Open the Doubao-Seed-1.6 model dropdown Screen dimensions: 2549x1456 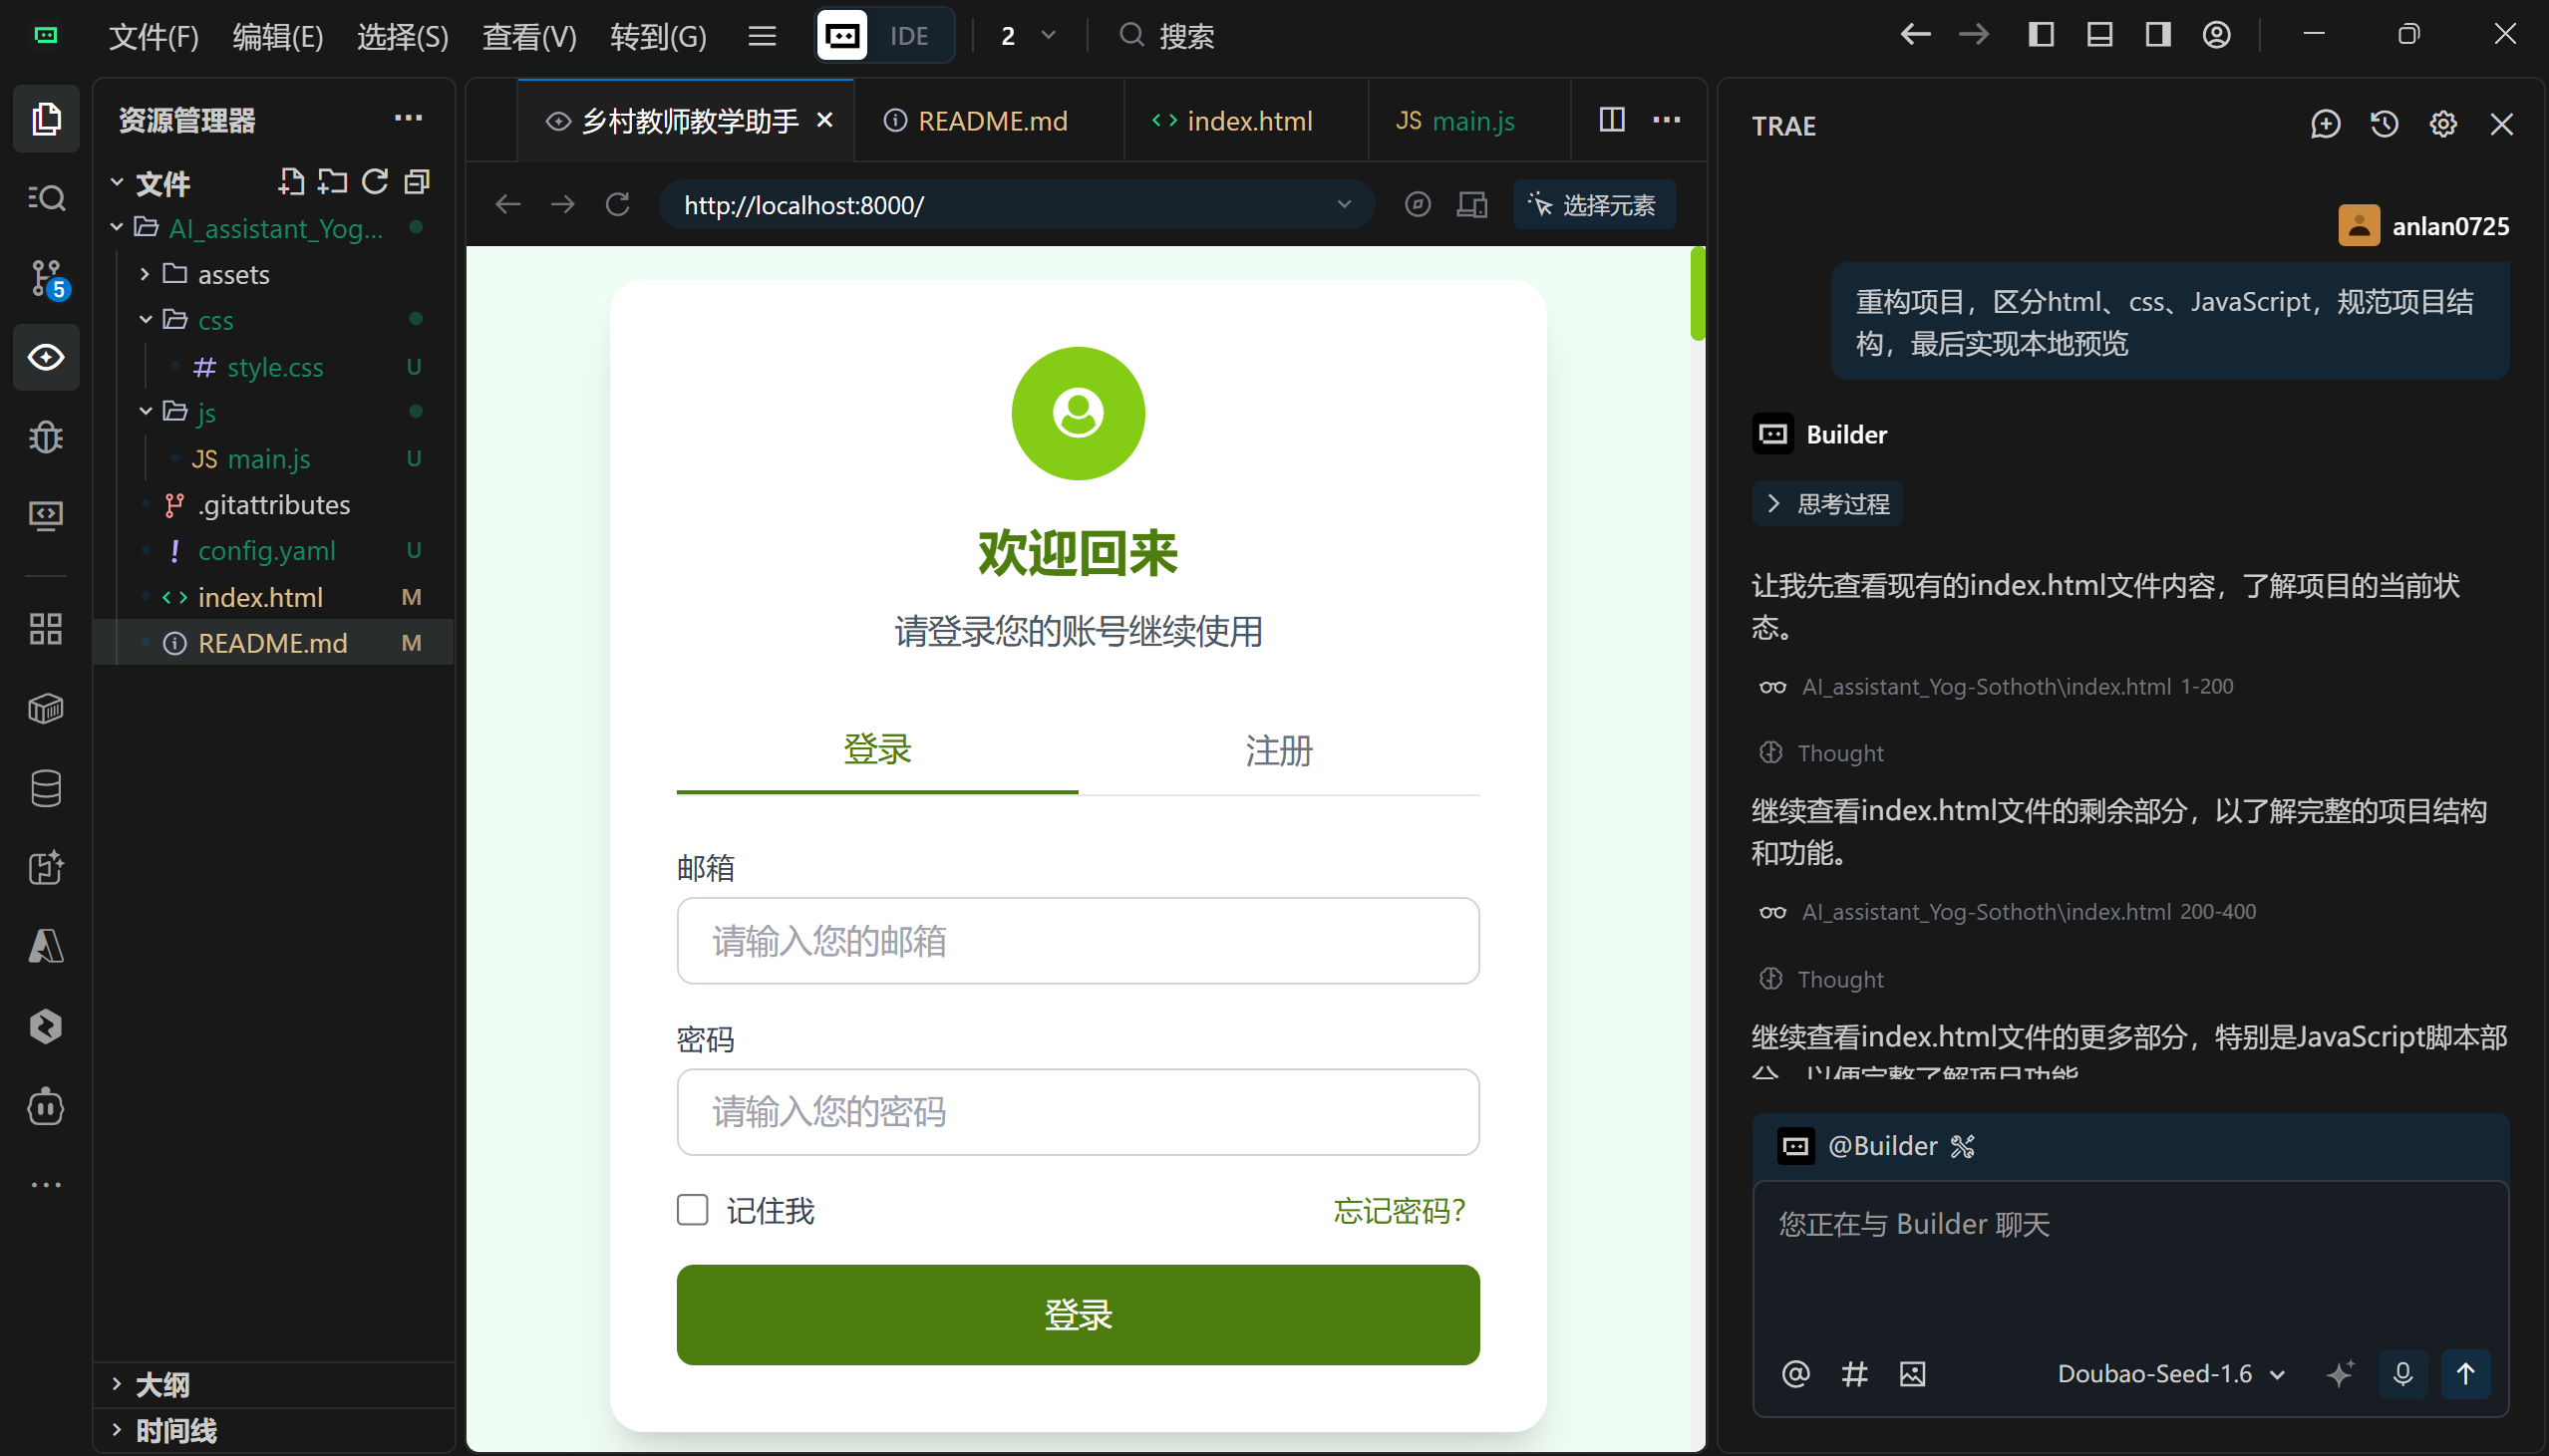pos(2170,1374)
